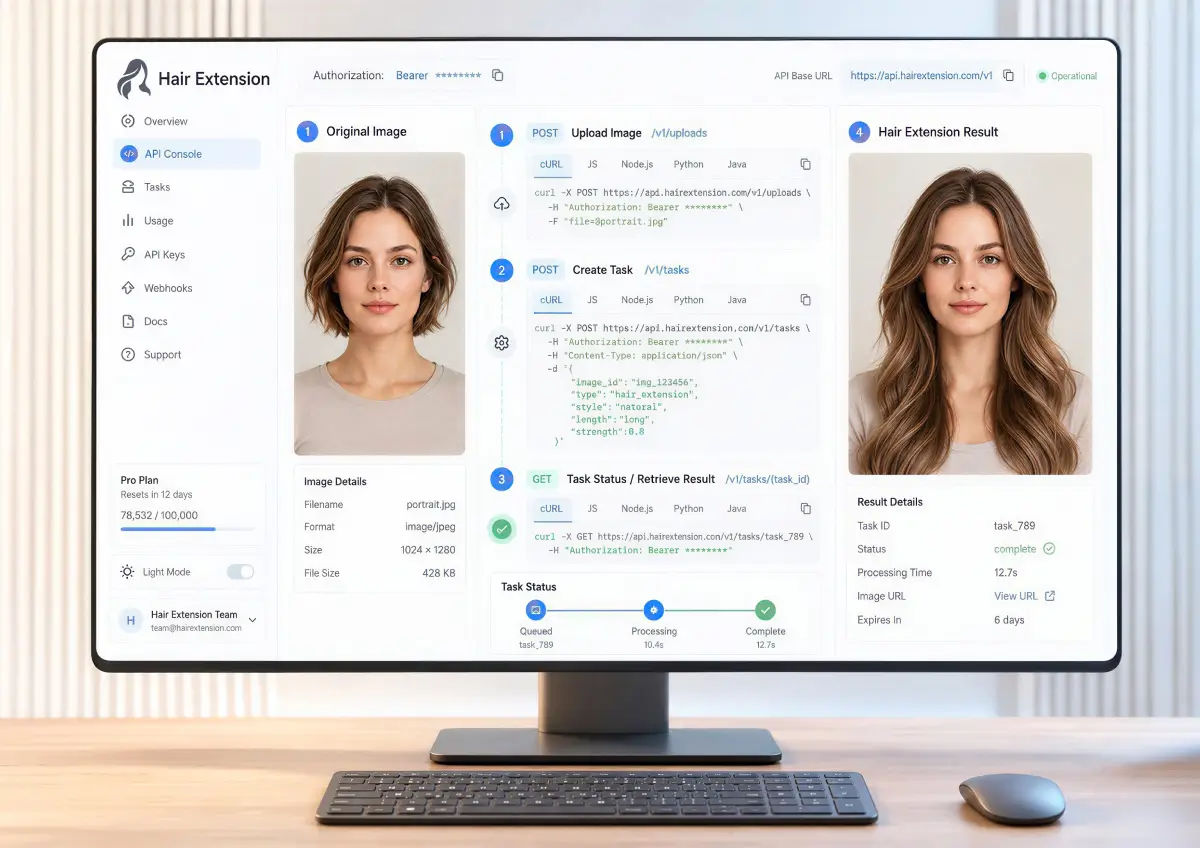Click the gear icon beside Create Task

point(502,343)
